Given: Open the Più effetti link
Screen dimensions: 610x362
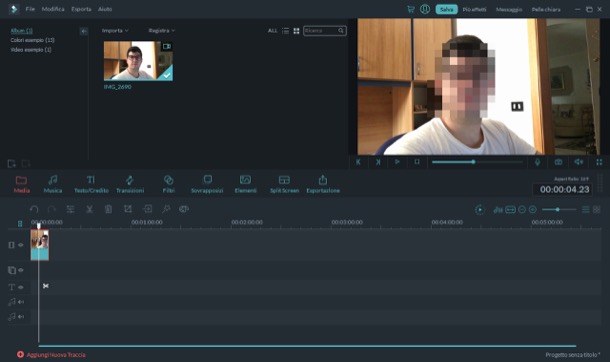Looking at the screenshot, I should coord(474,9).
